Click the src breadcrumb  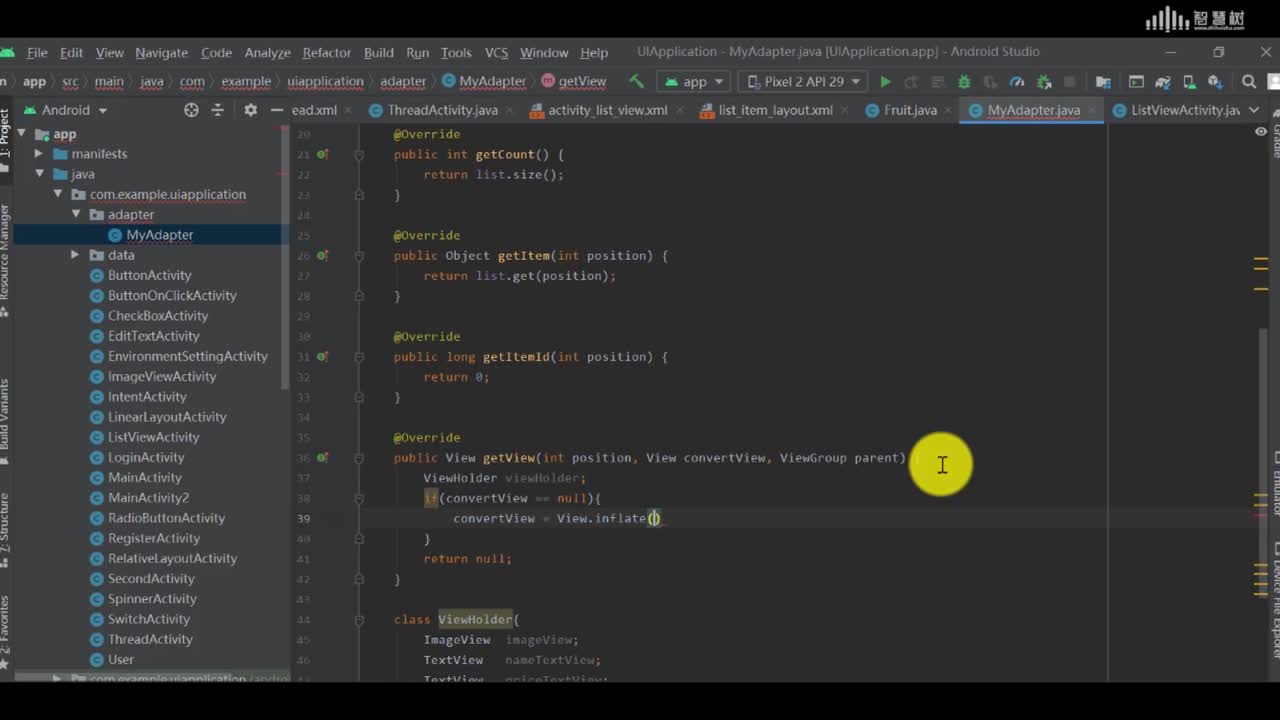(70, 81)
